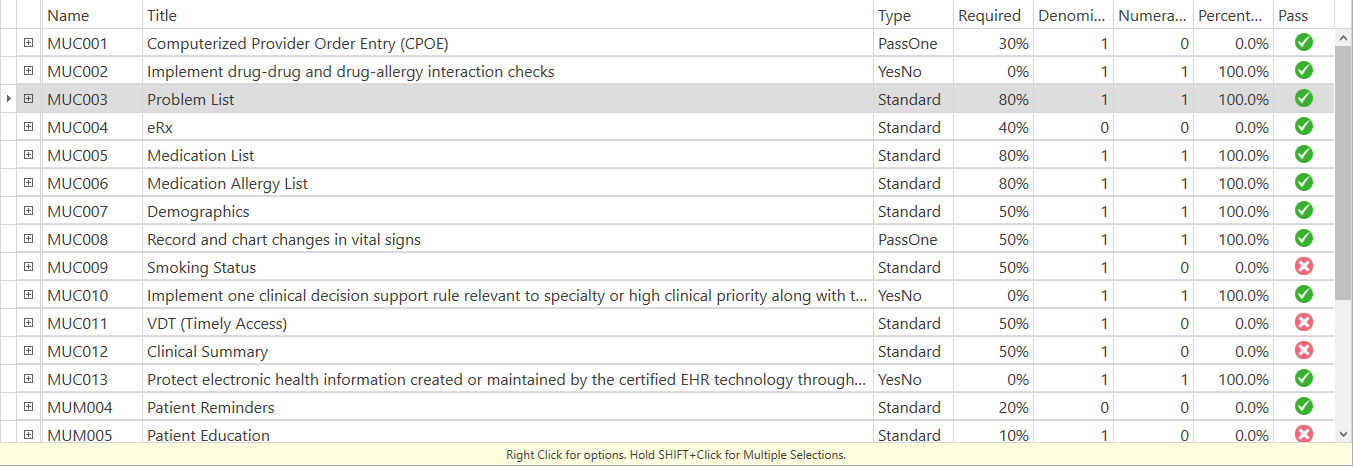Screen dimensions: 1355x467
Task: Expand the MUC009 Smoking Status row
Action: click(29, 267)
